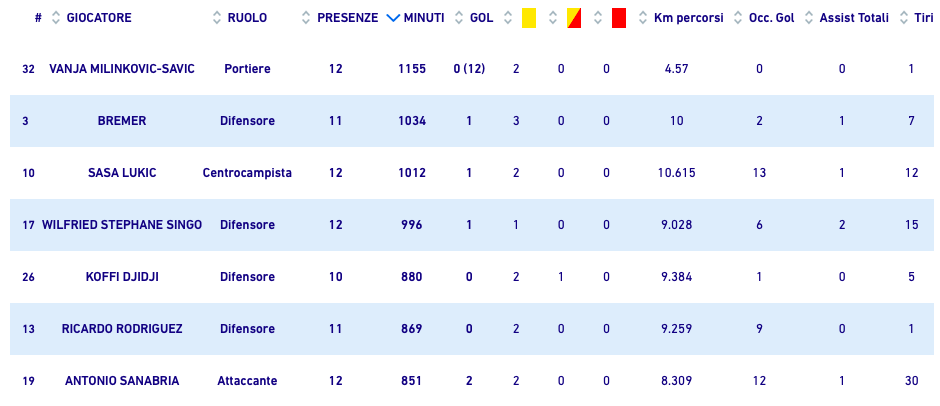
Task: Sort by the yellow card column icon
Action: click(x=529, y=18)
